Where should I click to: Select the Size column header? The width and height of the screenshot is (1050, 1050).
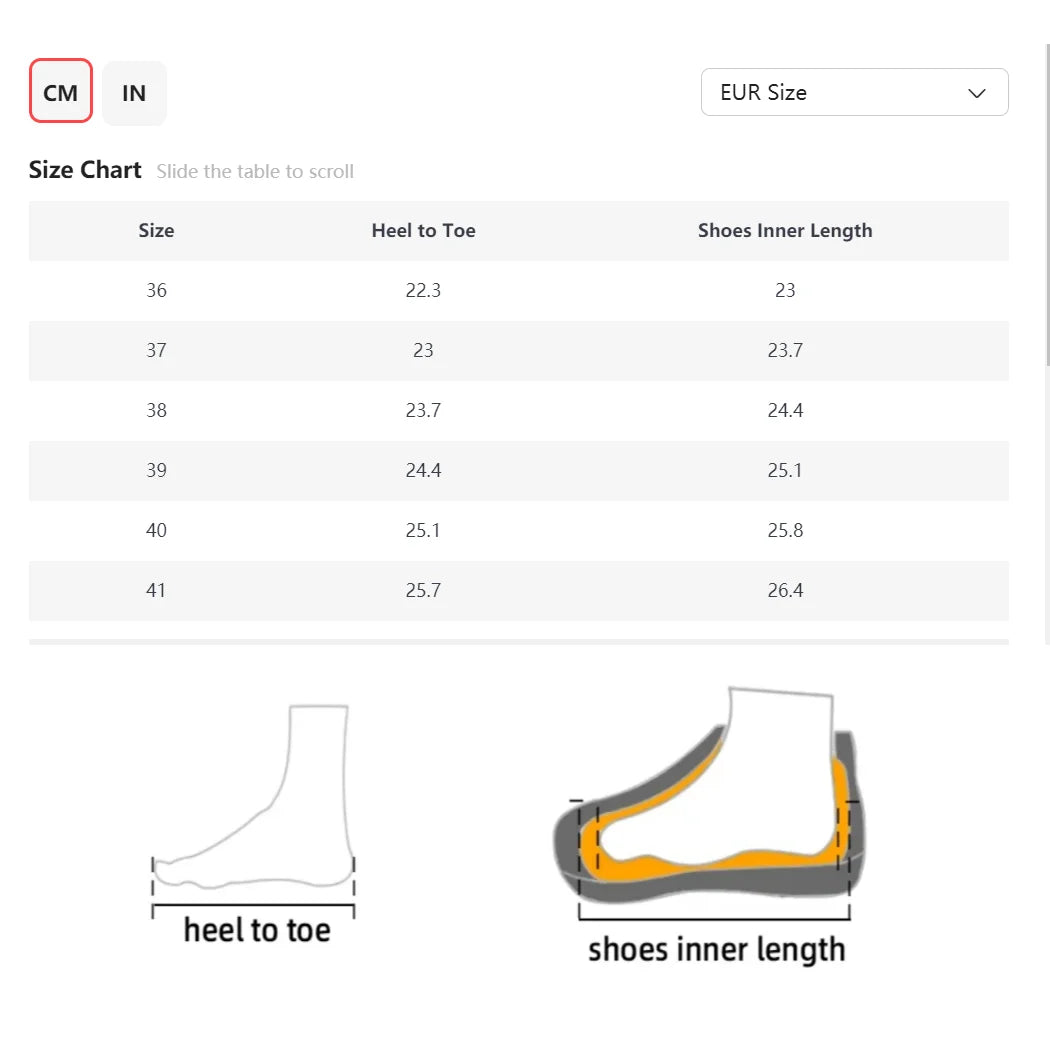[x=156, y=230]
